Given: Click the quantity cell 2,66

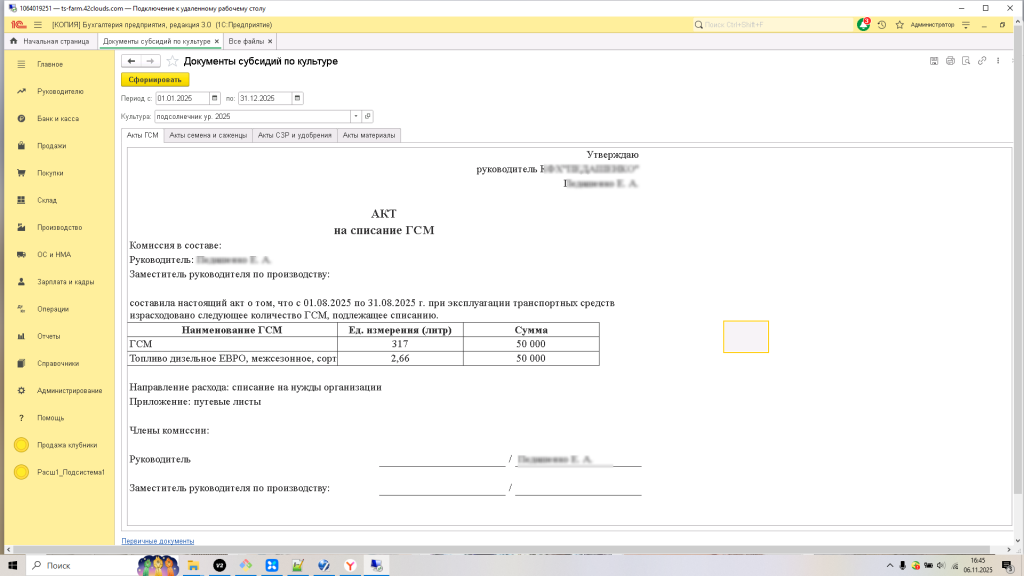Looking at the screenshot, I should 400,359.
